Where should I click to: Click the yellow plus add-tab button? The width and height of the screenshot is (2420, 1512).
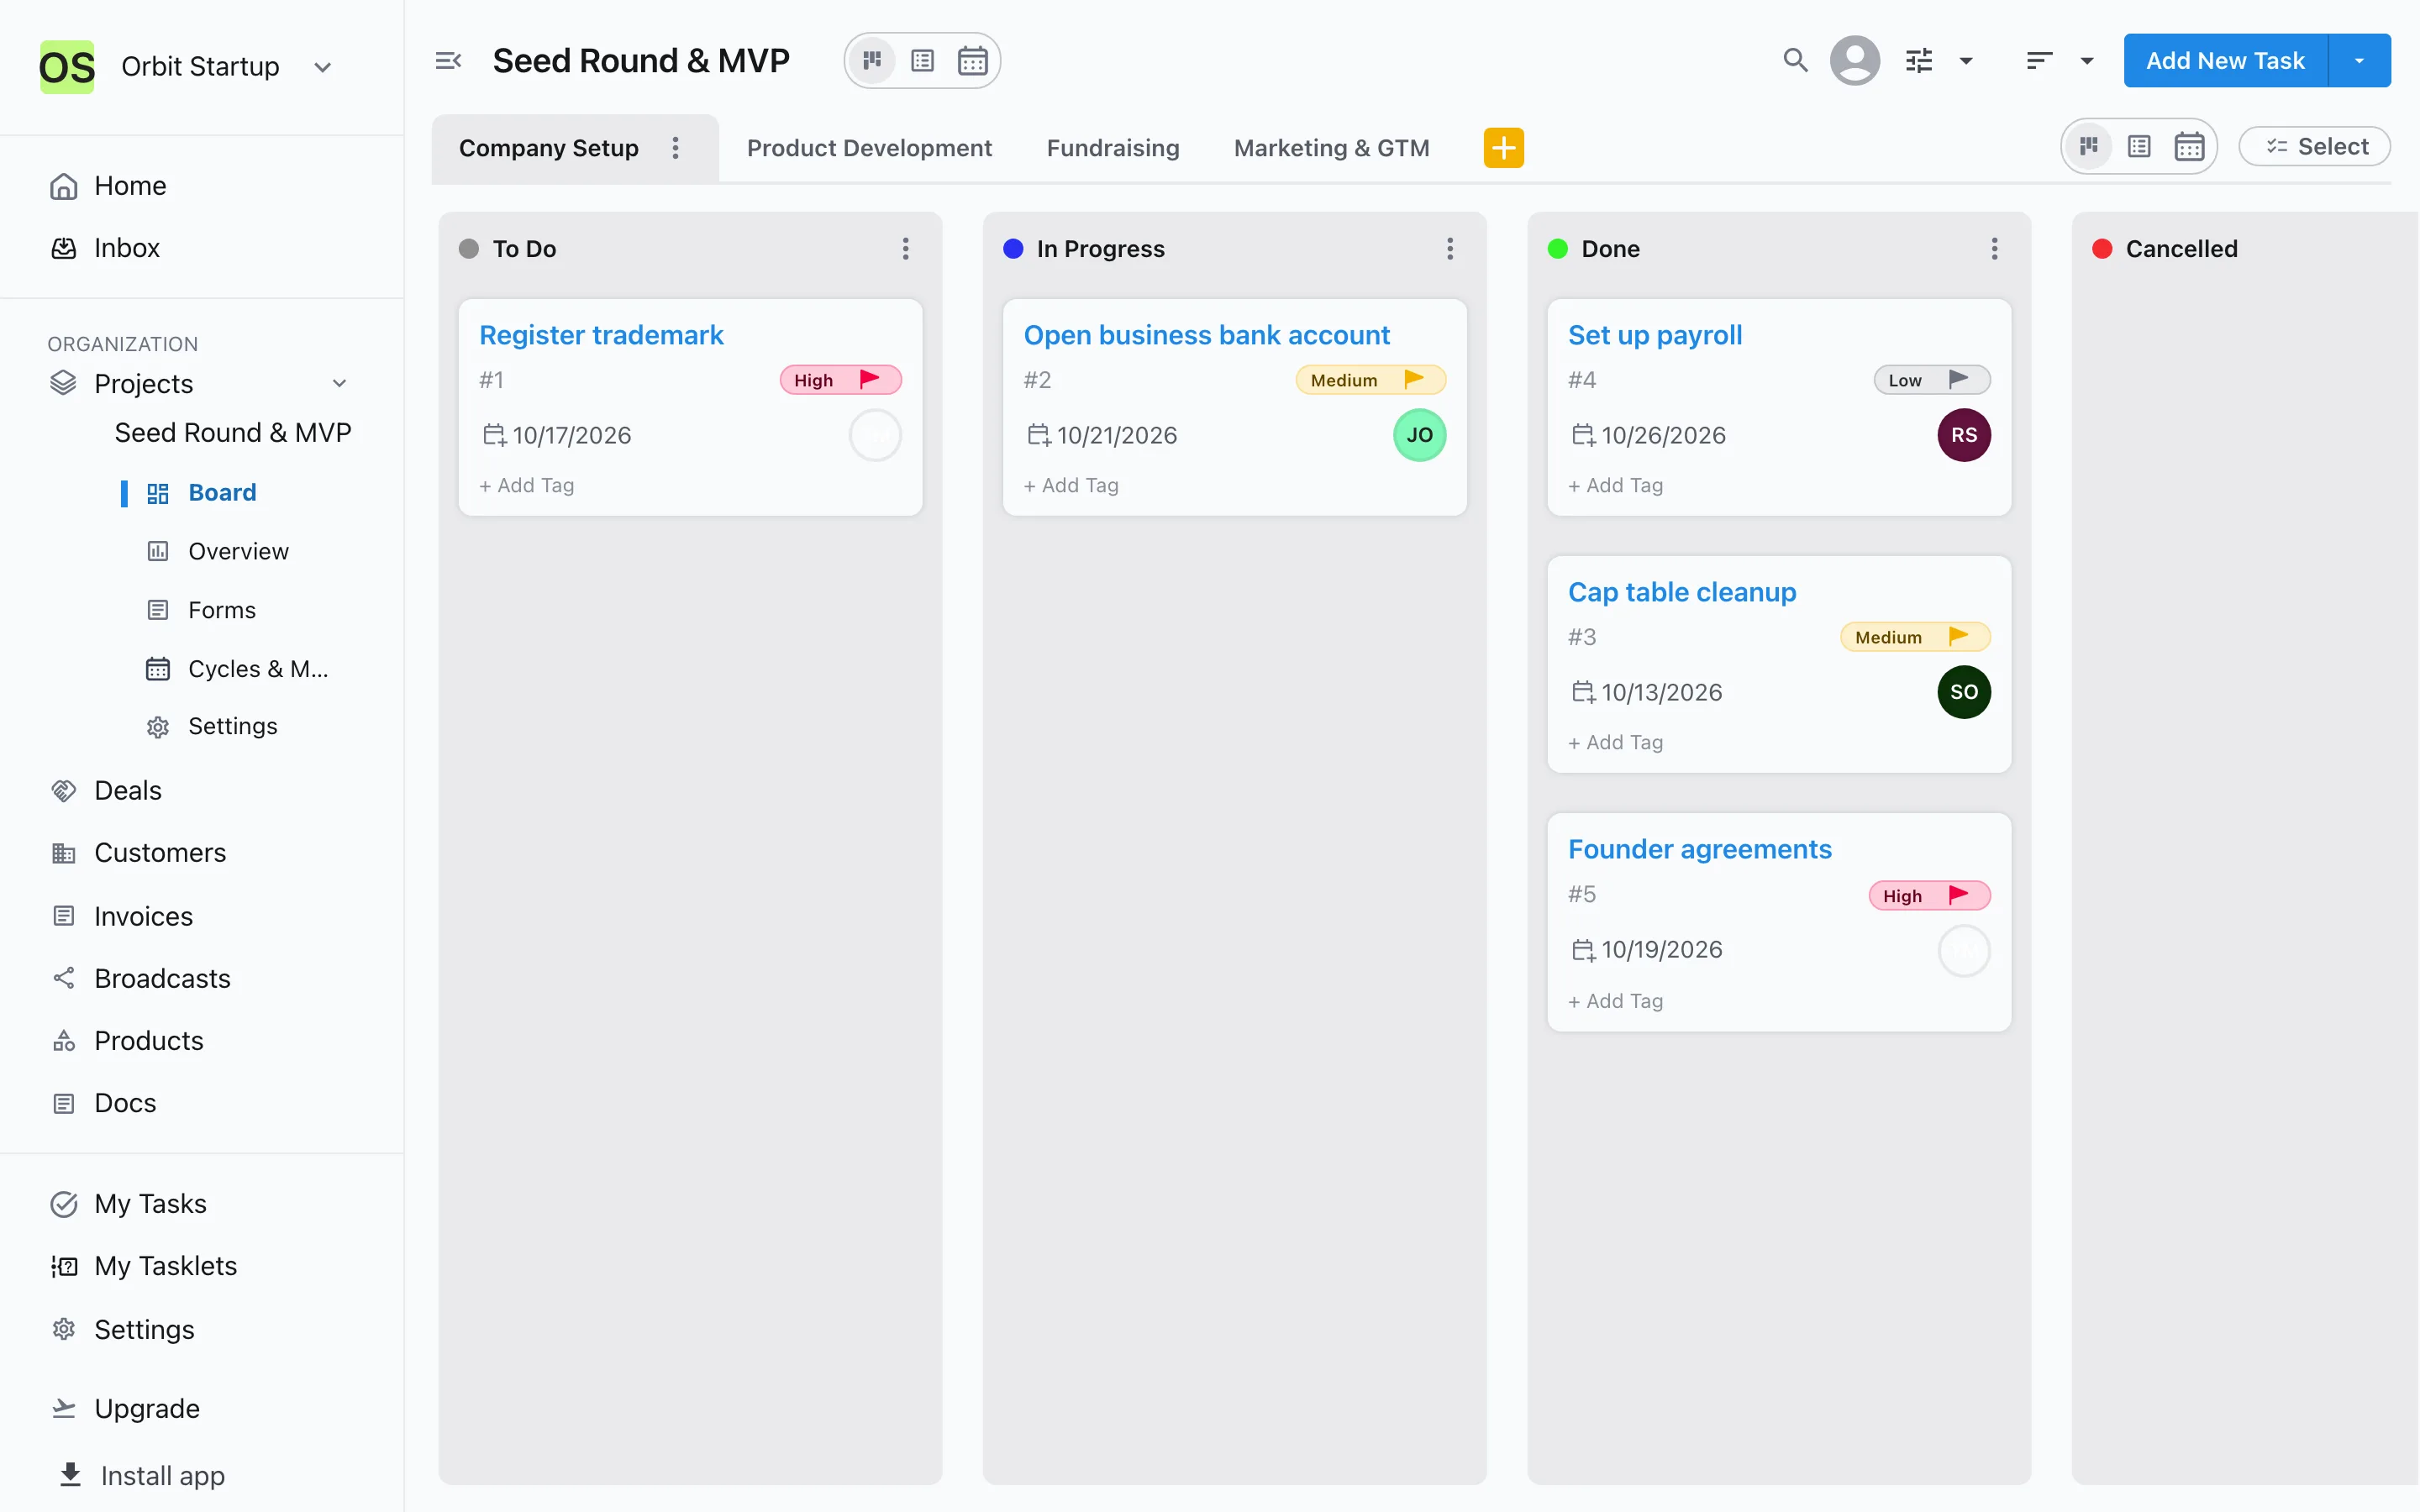coord(1503,148)
